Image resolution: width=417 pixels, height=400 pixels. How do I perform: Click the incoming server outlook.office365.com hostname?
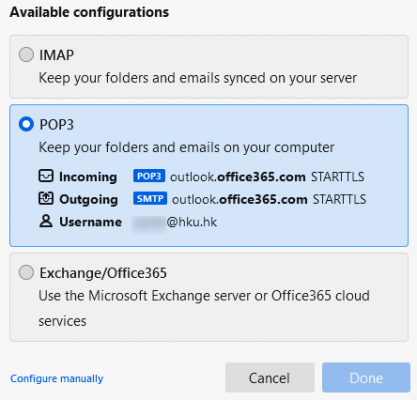[238, 176]
